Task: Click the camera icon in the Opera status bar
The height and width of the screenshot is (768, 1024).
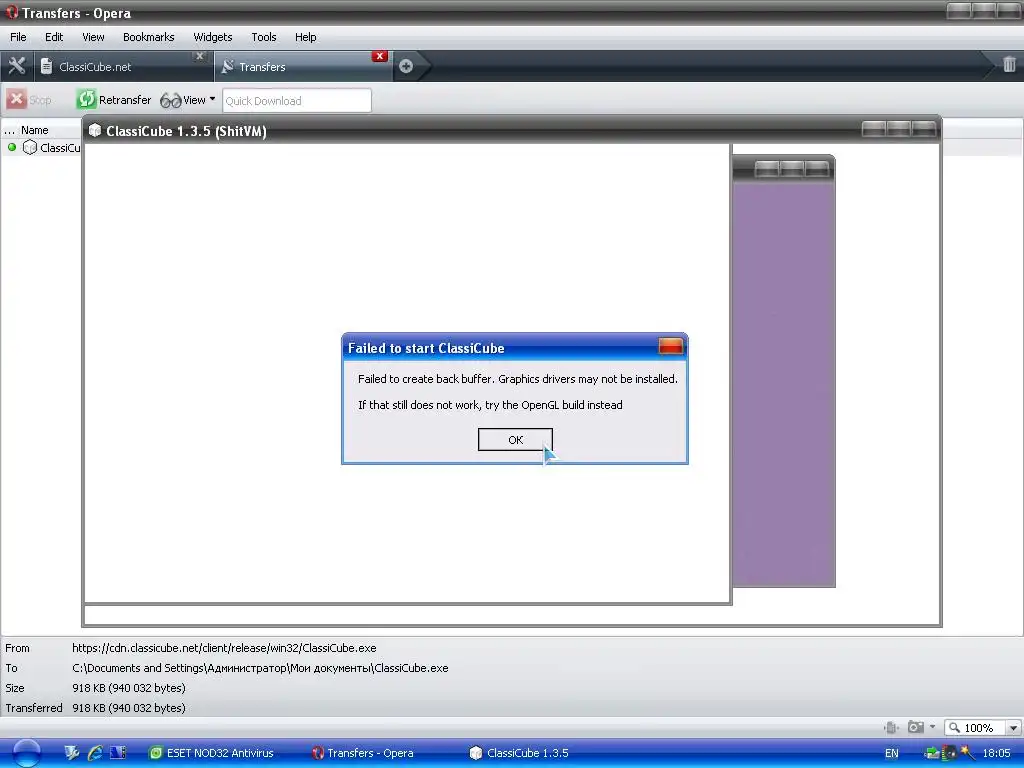Action: coord(916,727)
